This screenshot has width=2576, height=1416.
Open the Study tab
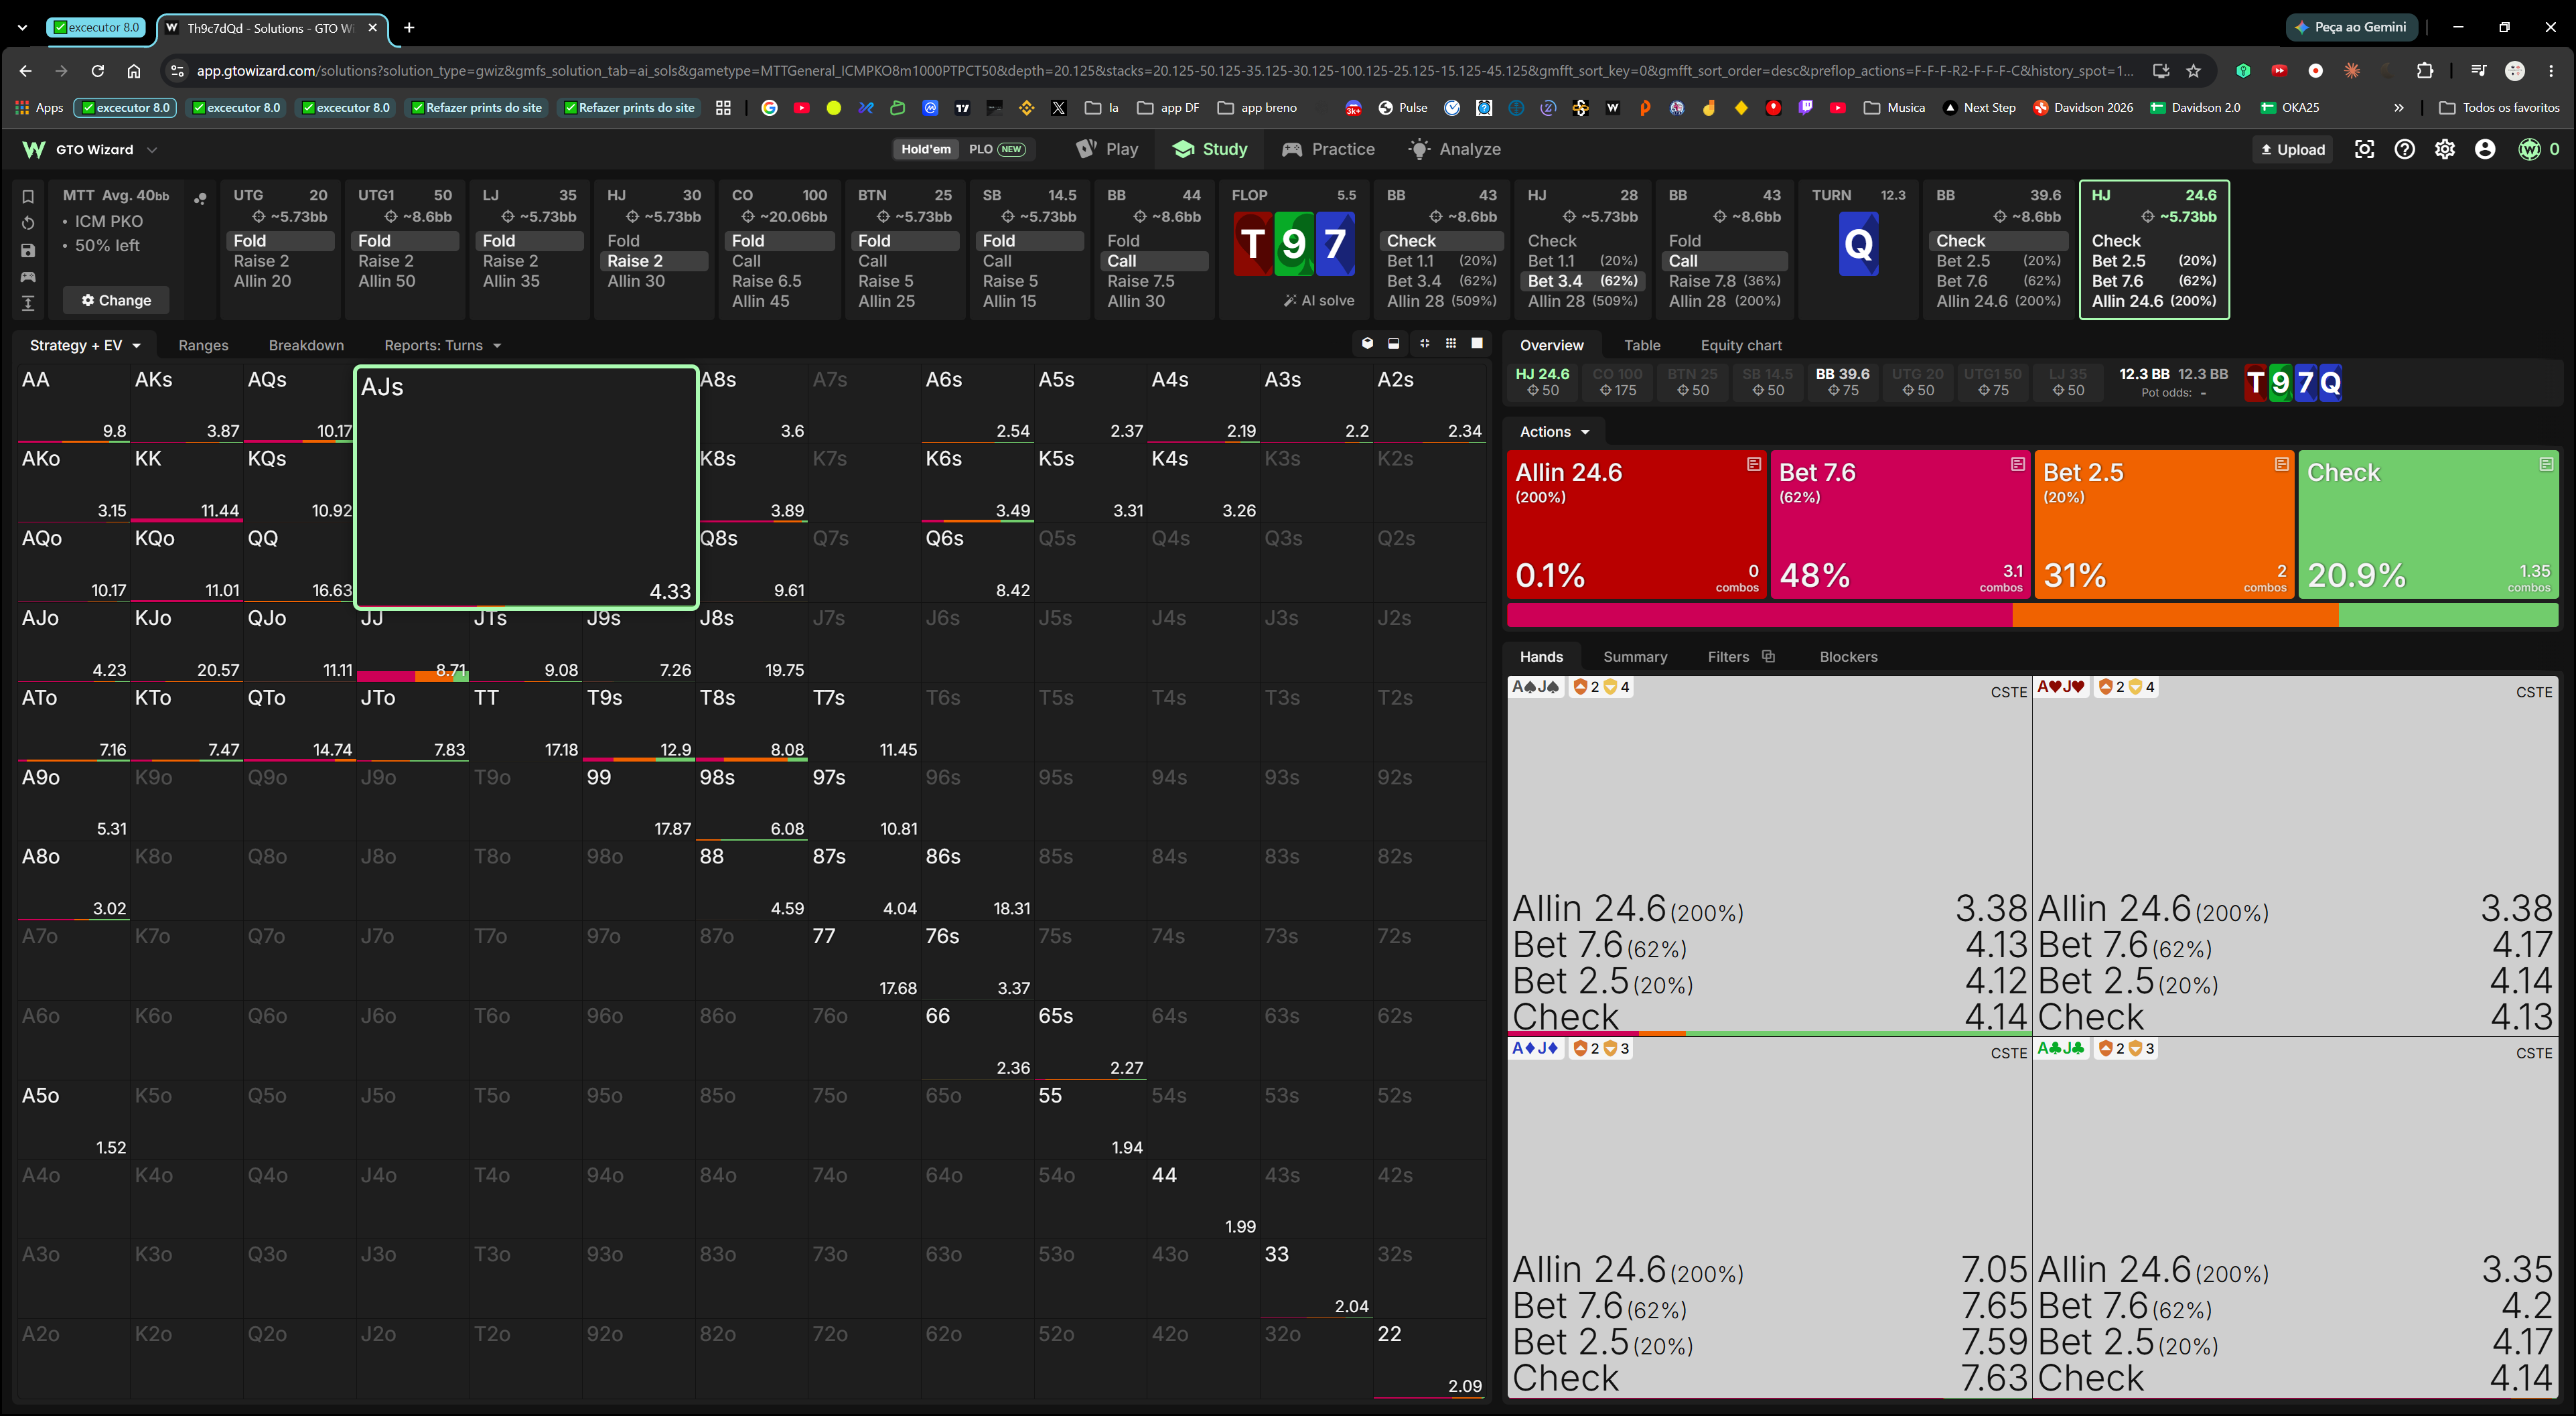click(x=1210, y=149)
